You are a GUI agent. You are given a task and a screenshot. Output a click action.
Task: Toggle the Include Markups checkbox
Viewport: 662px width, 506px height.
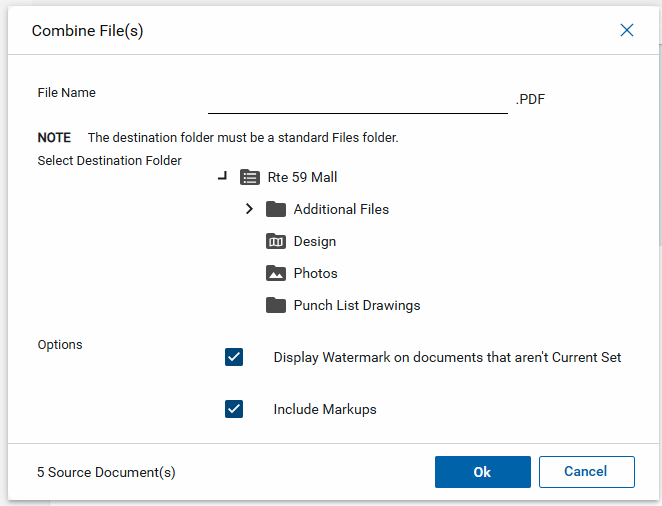click(x=234, y=409)
